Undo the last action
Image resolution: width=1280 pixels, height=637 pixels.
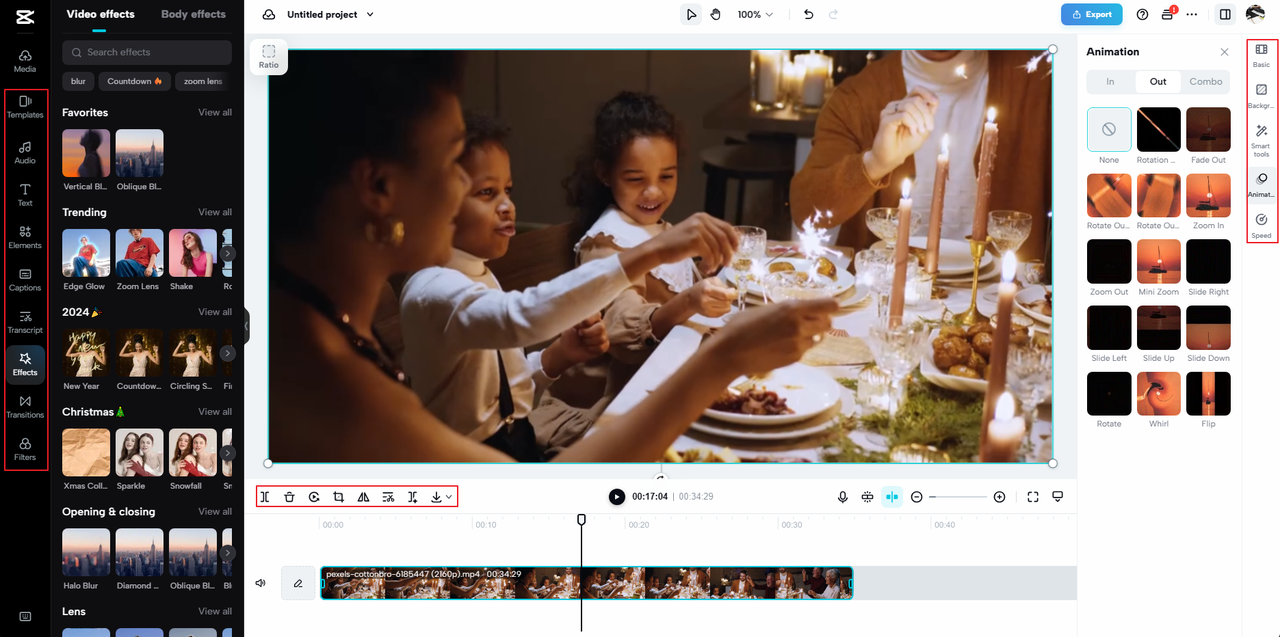[x=808, y=15]
